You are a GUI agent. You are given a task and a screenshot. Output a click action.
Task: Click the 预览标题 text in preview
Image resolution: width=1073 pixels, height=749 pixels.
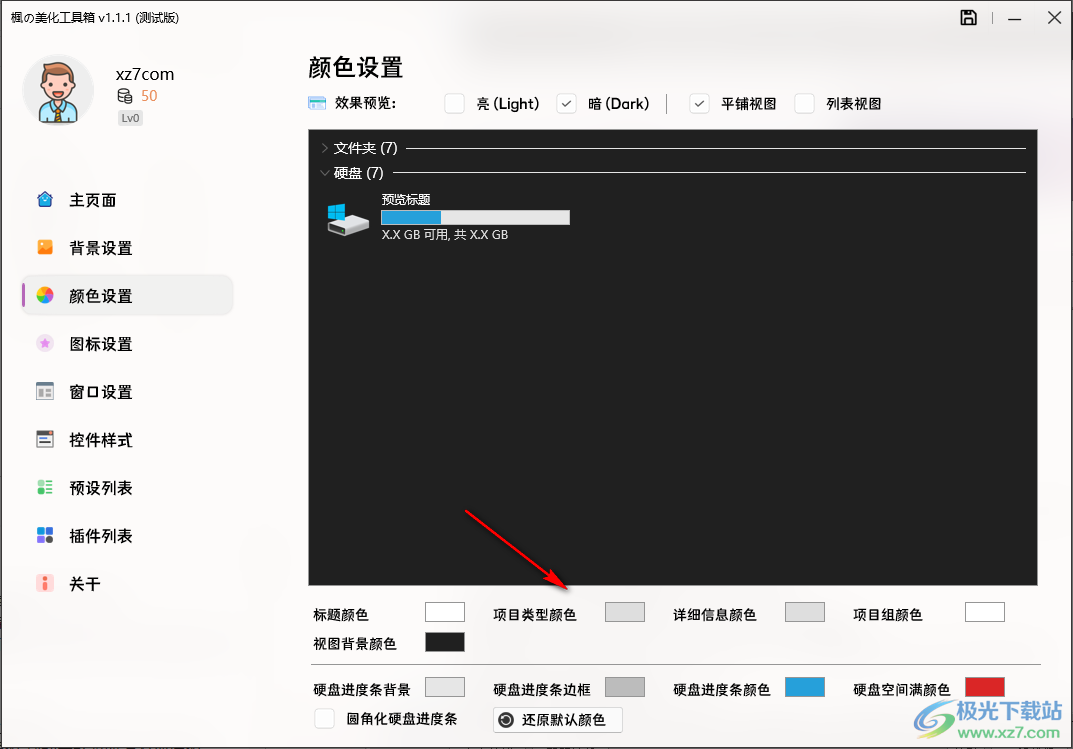(x=406, y=200)
